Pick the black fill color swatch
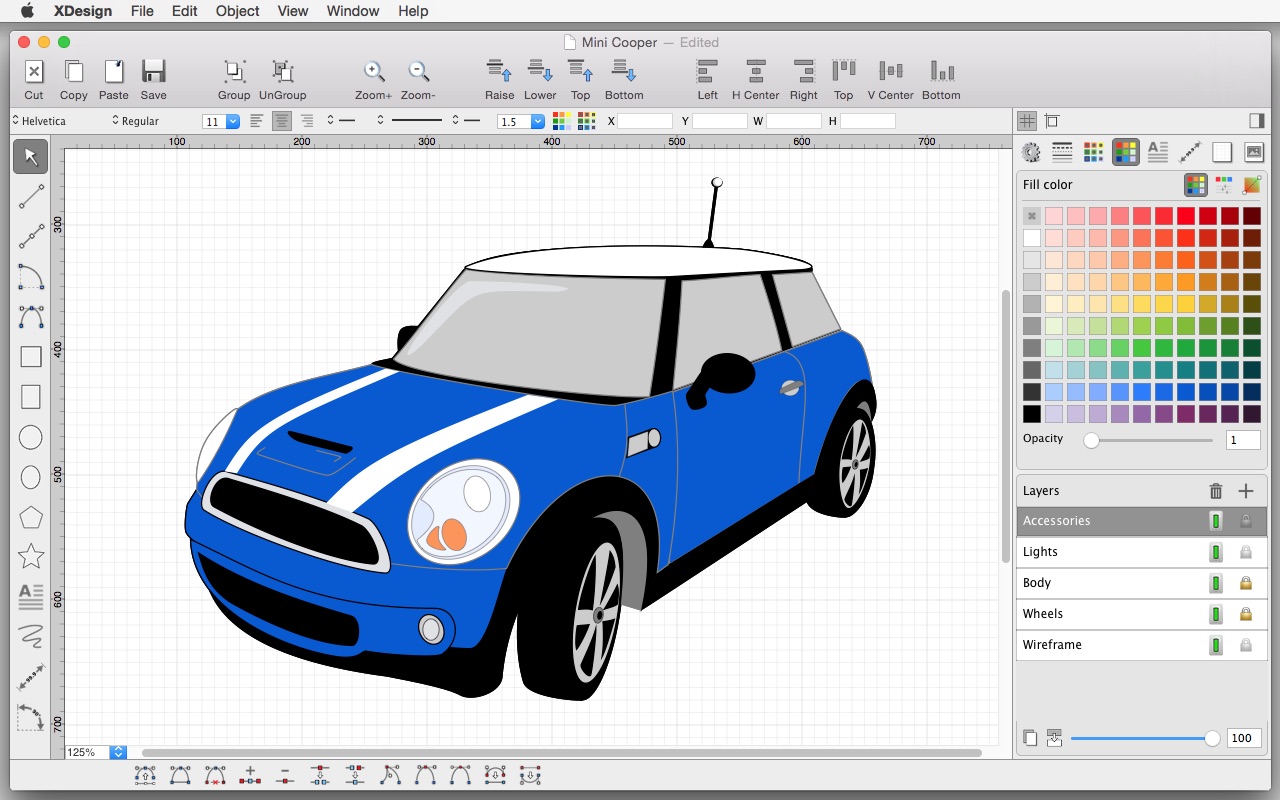Image resolution: width=1280 pixels, height=800 pixels. (1032, 414)
